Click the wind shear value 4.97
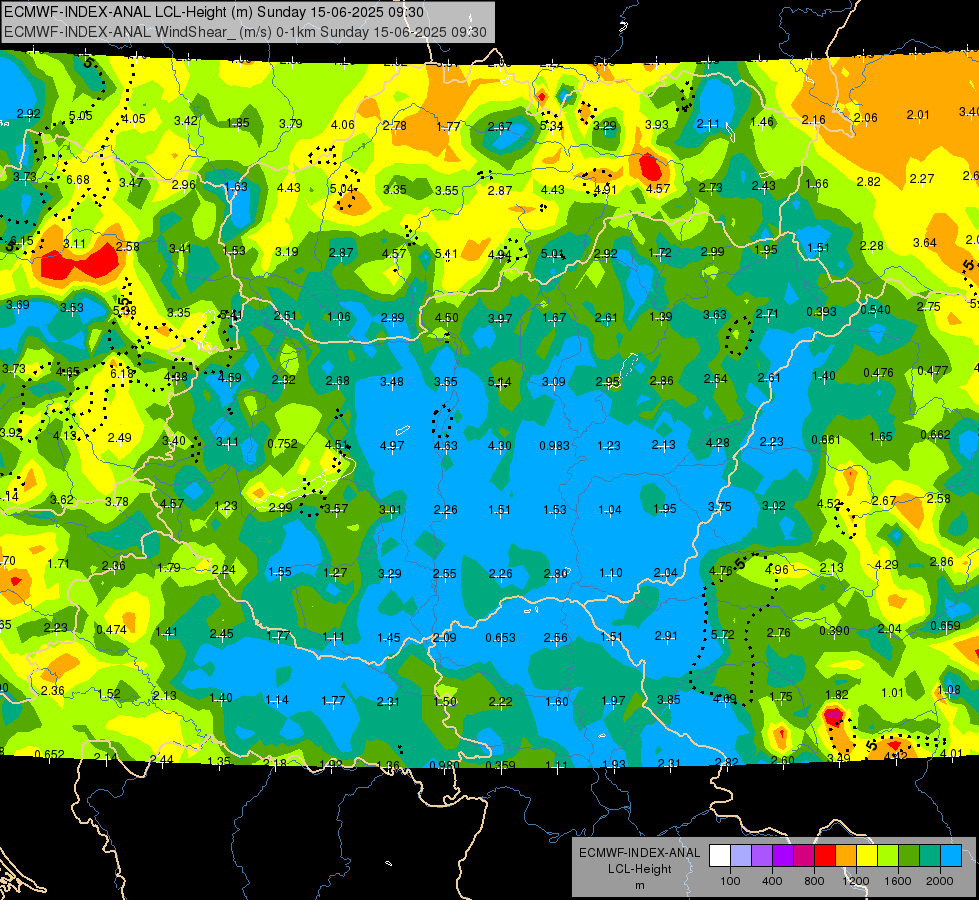This screenshot has width=979, height=900. 392,446
